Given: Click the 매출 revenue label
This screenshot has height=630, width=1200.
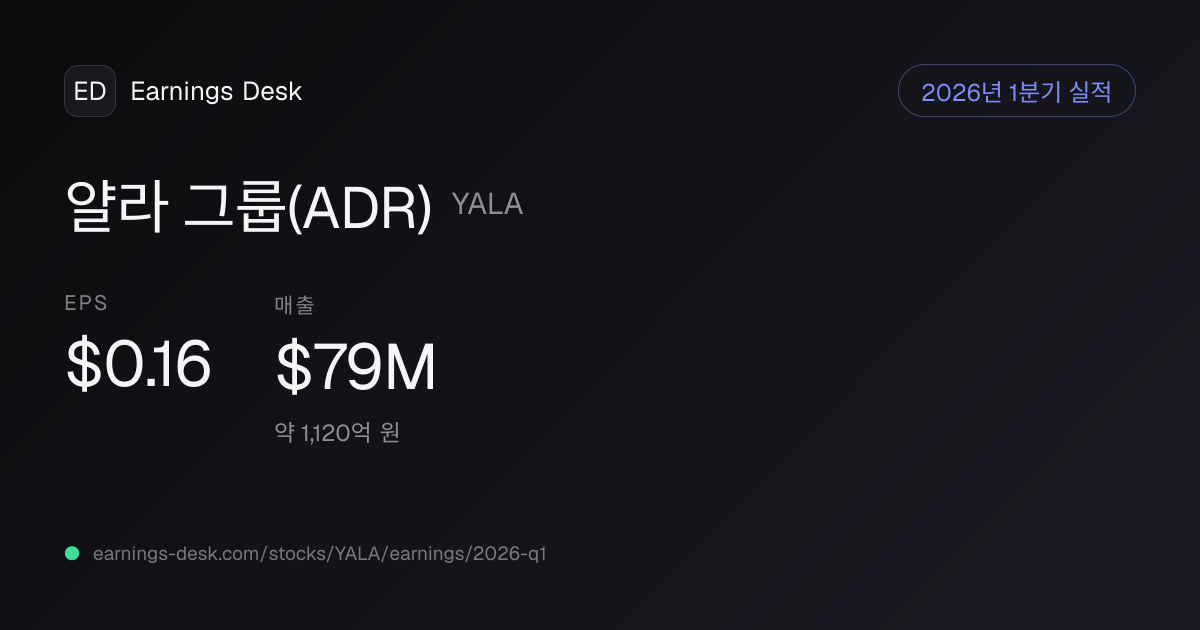Looking at the screenshot, I should [x=294, y=305].
